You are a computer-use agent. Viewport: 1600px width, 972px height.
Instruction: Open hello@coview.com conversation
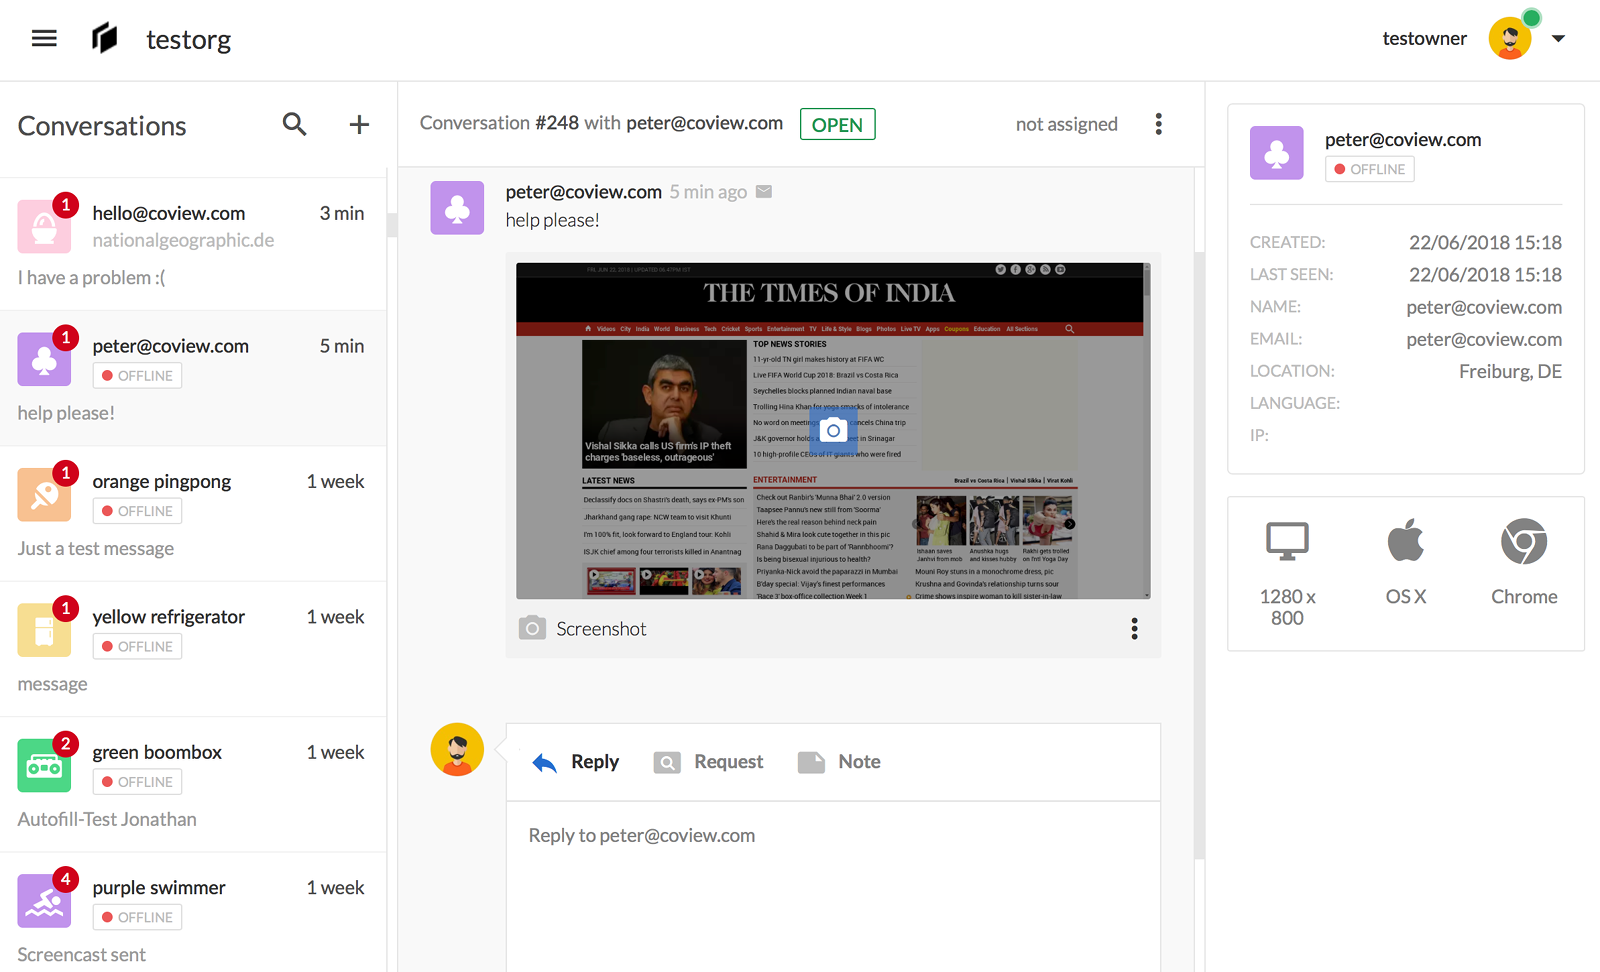[193, 244]
